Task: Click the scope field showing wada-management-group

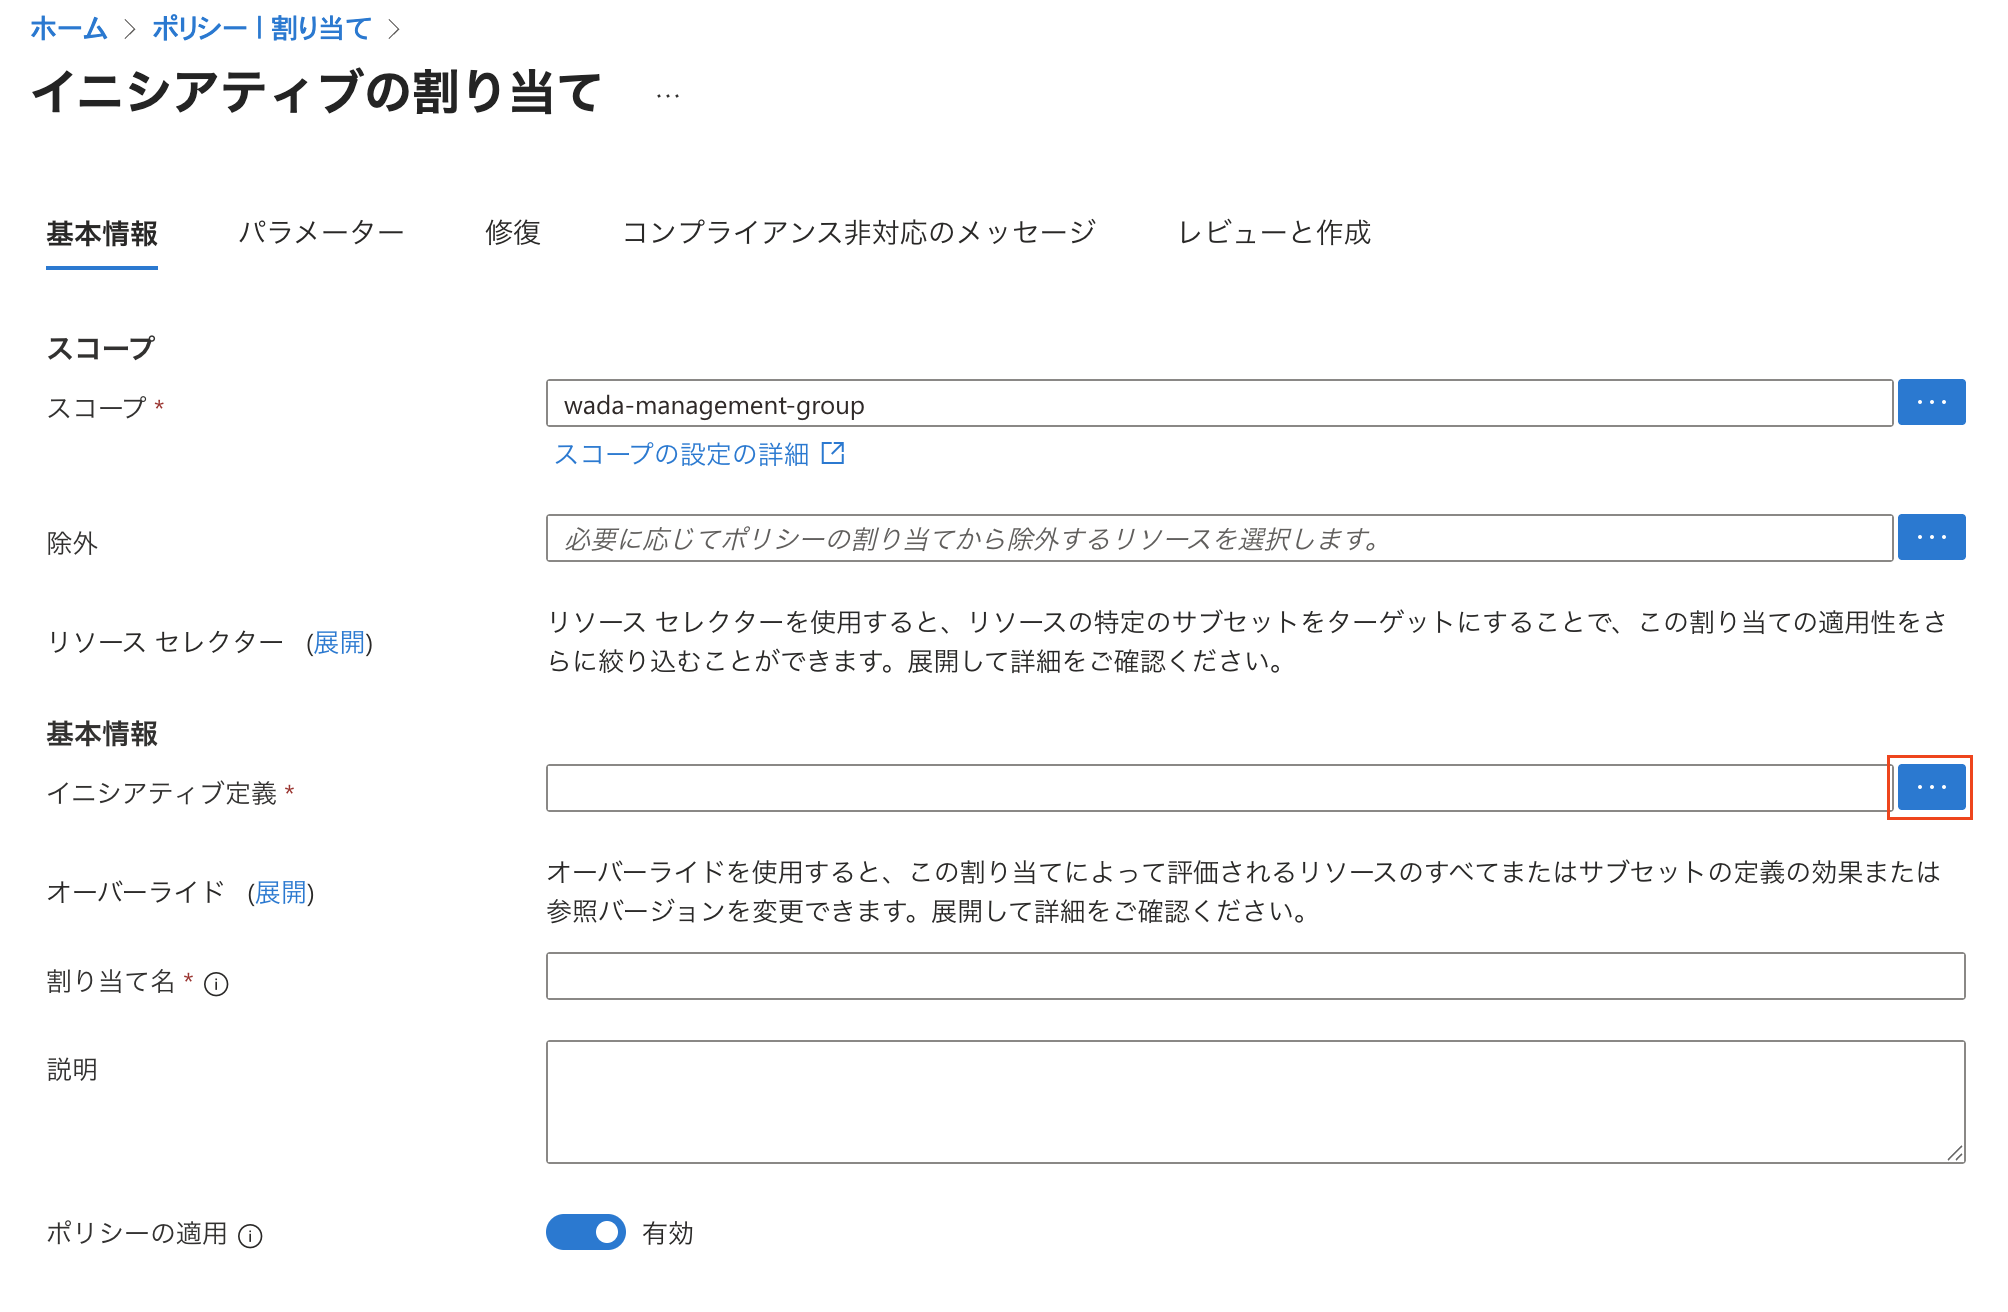Action: pos(1220,403)
